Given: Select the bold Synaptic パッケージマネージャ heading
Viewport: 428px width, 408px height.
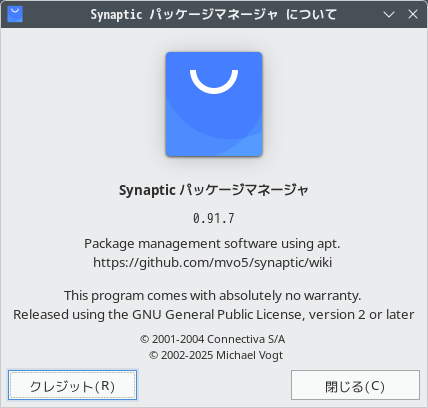Looking at the screenshot, I should point(214,190).
